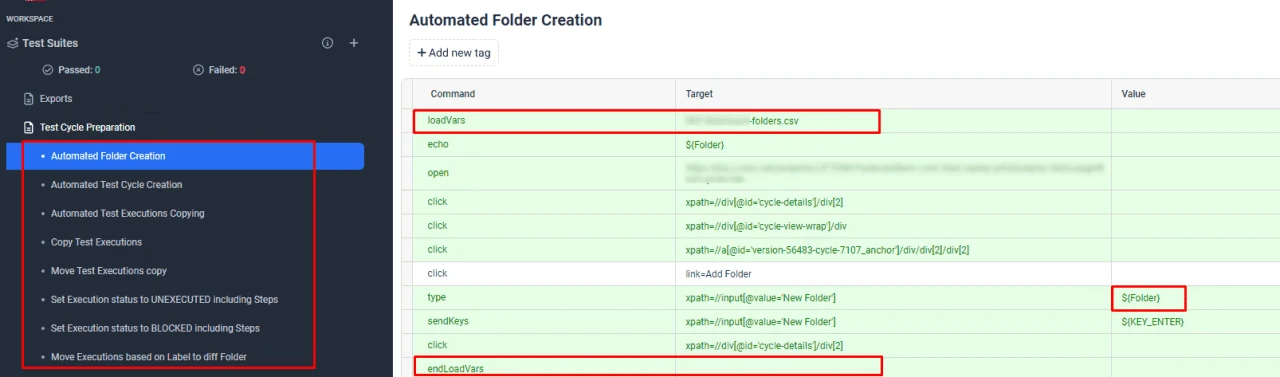Select Automated Test Cycle Creation macro

[x=117, y=185]
